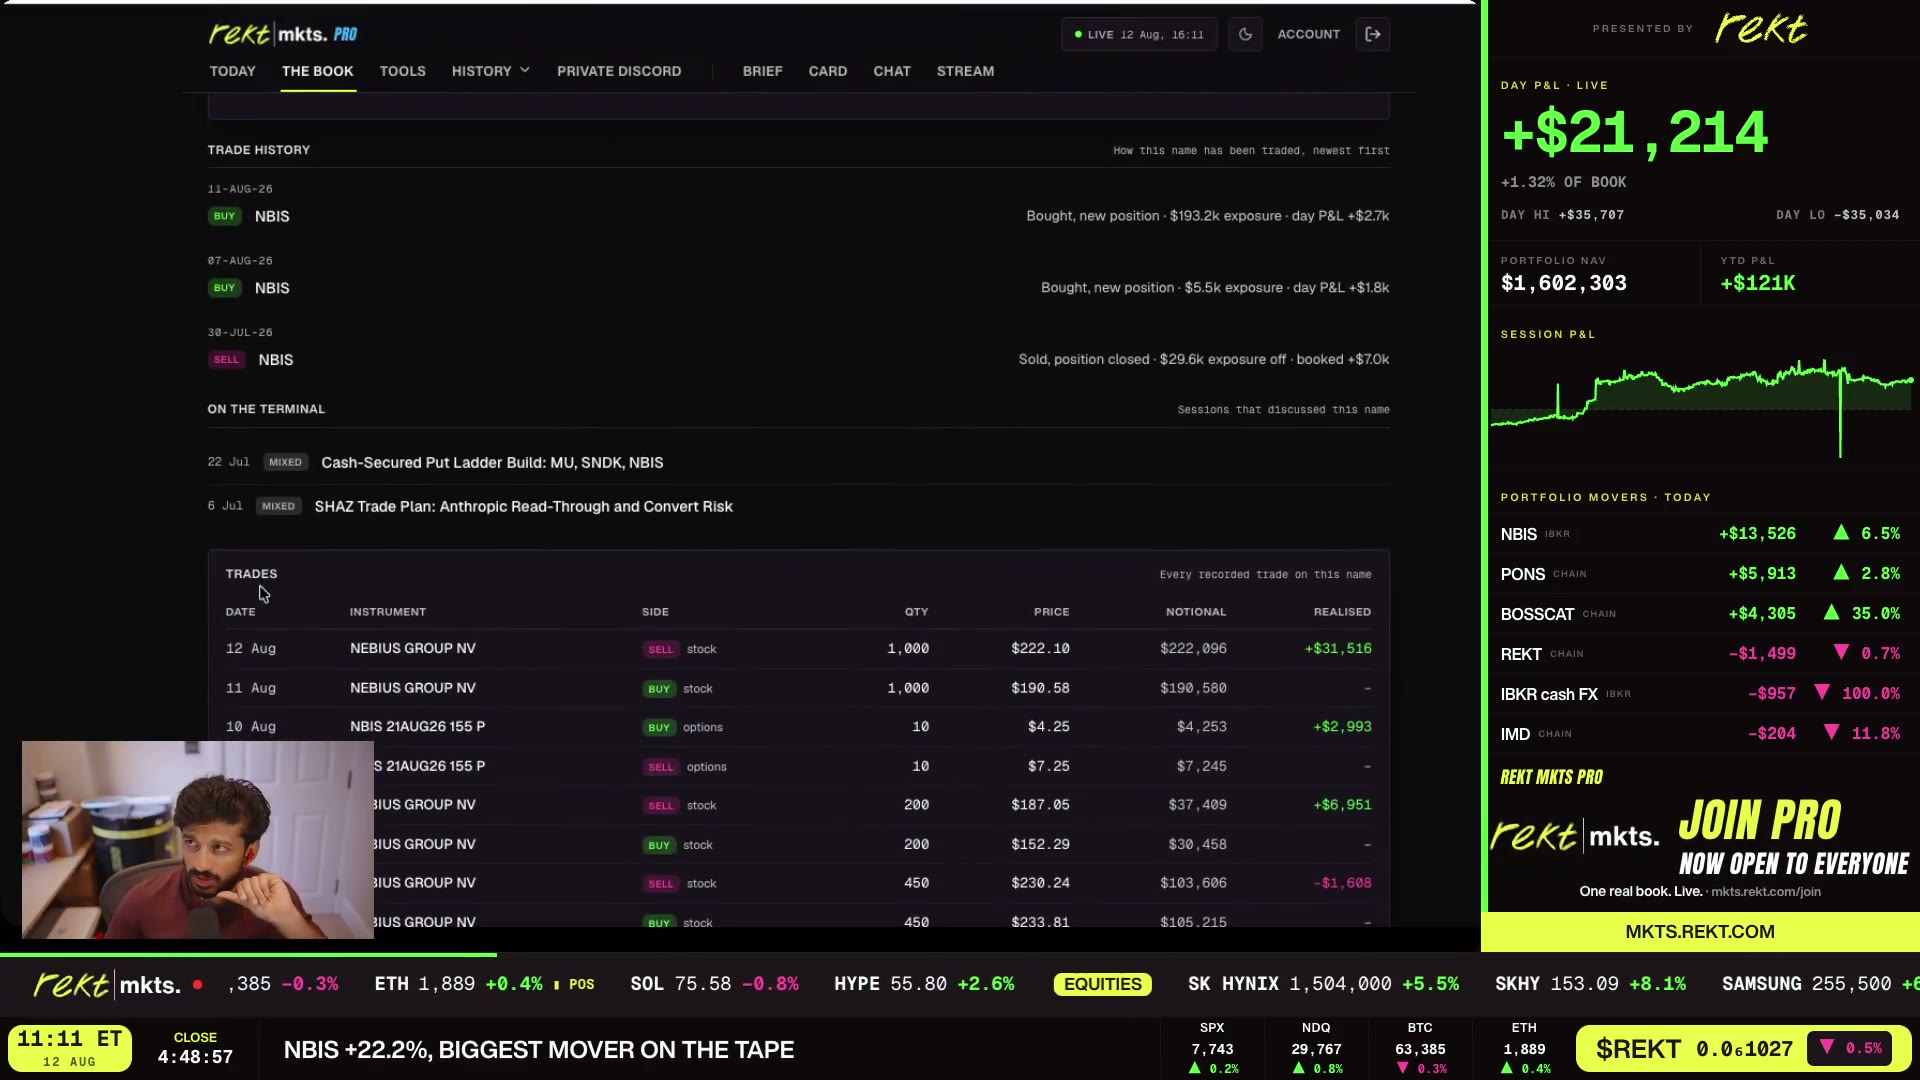This screenshot has height=1080, width=1920.
Task: Click the down arrow beside REKT 0.7%
Action: point(1841,653)
